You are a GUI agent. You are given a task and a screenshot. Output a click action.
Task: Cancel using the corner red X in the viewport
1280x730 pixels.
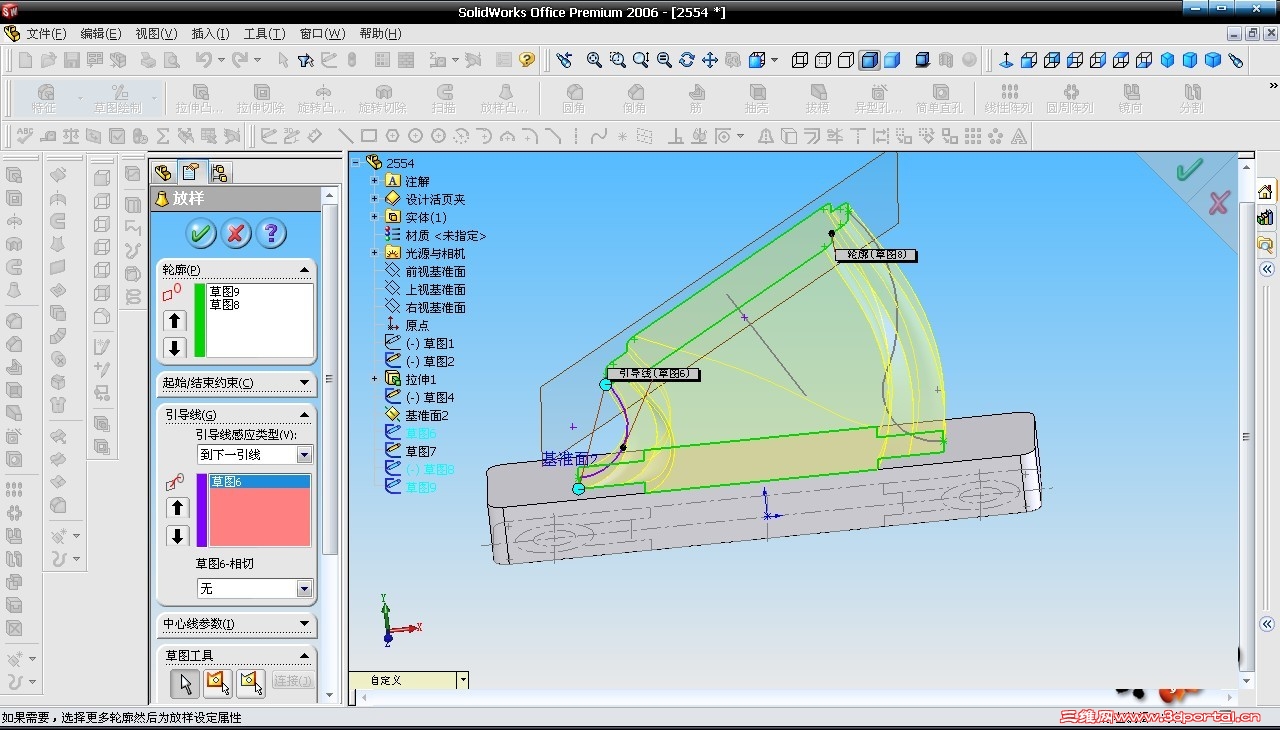pyautogui.click(x=1218, y=204)
